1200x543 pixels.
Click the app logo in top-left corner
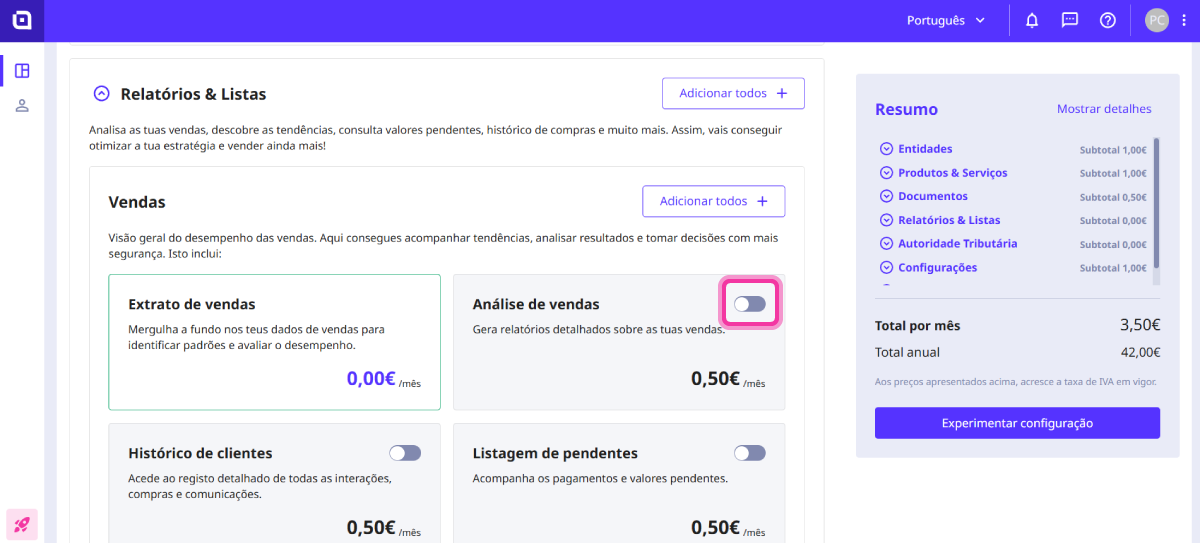tap(22, 20)
